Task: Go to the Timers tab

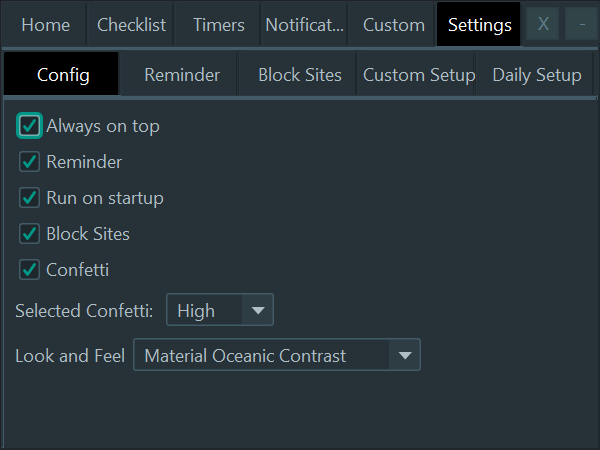Action: tap(218, 25)
